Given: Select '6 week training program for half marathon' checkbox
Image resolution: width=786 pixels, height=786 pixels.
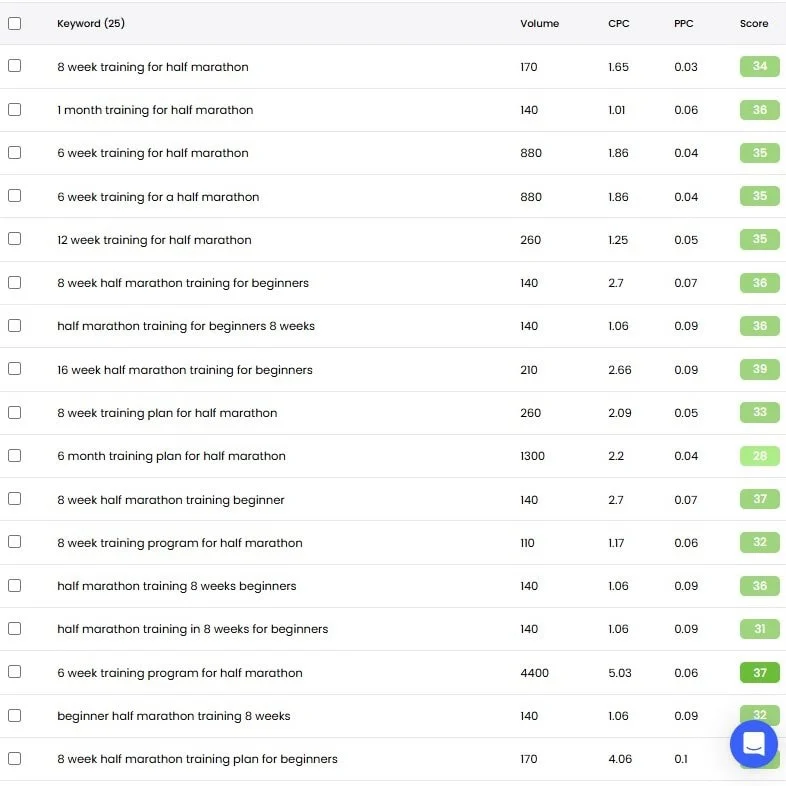Looking at the screenshot, I should pos(14,672).
